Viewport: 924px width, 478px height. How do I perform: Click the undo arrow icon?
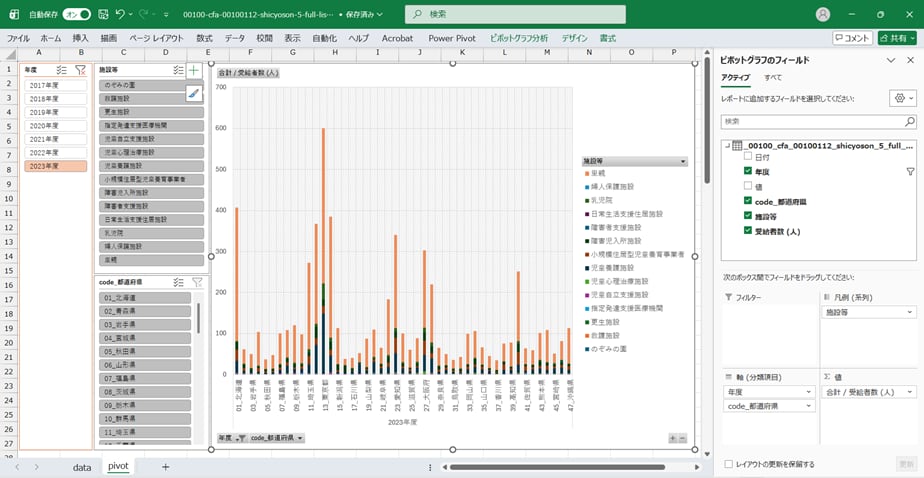click(x=120, y=15)
